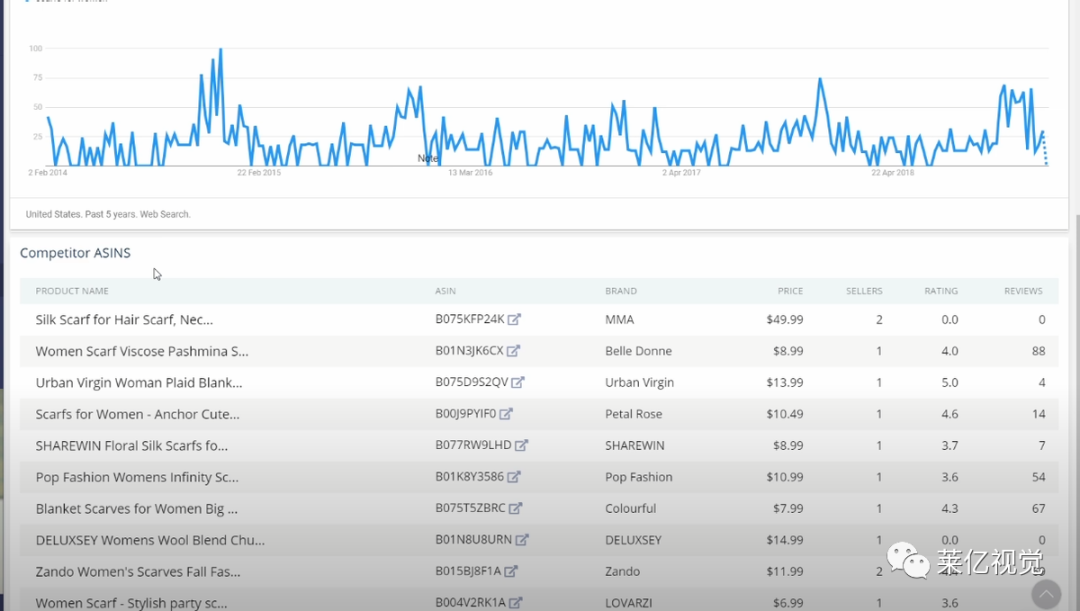
Task: Select 'Urban Virgin Woman Plaid Blank...' product
Action: 139,382
